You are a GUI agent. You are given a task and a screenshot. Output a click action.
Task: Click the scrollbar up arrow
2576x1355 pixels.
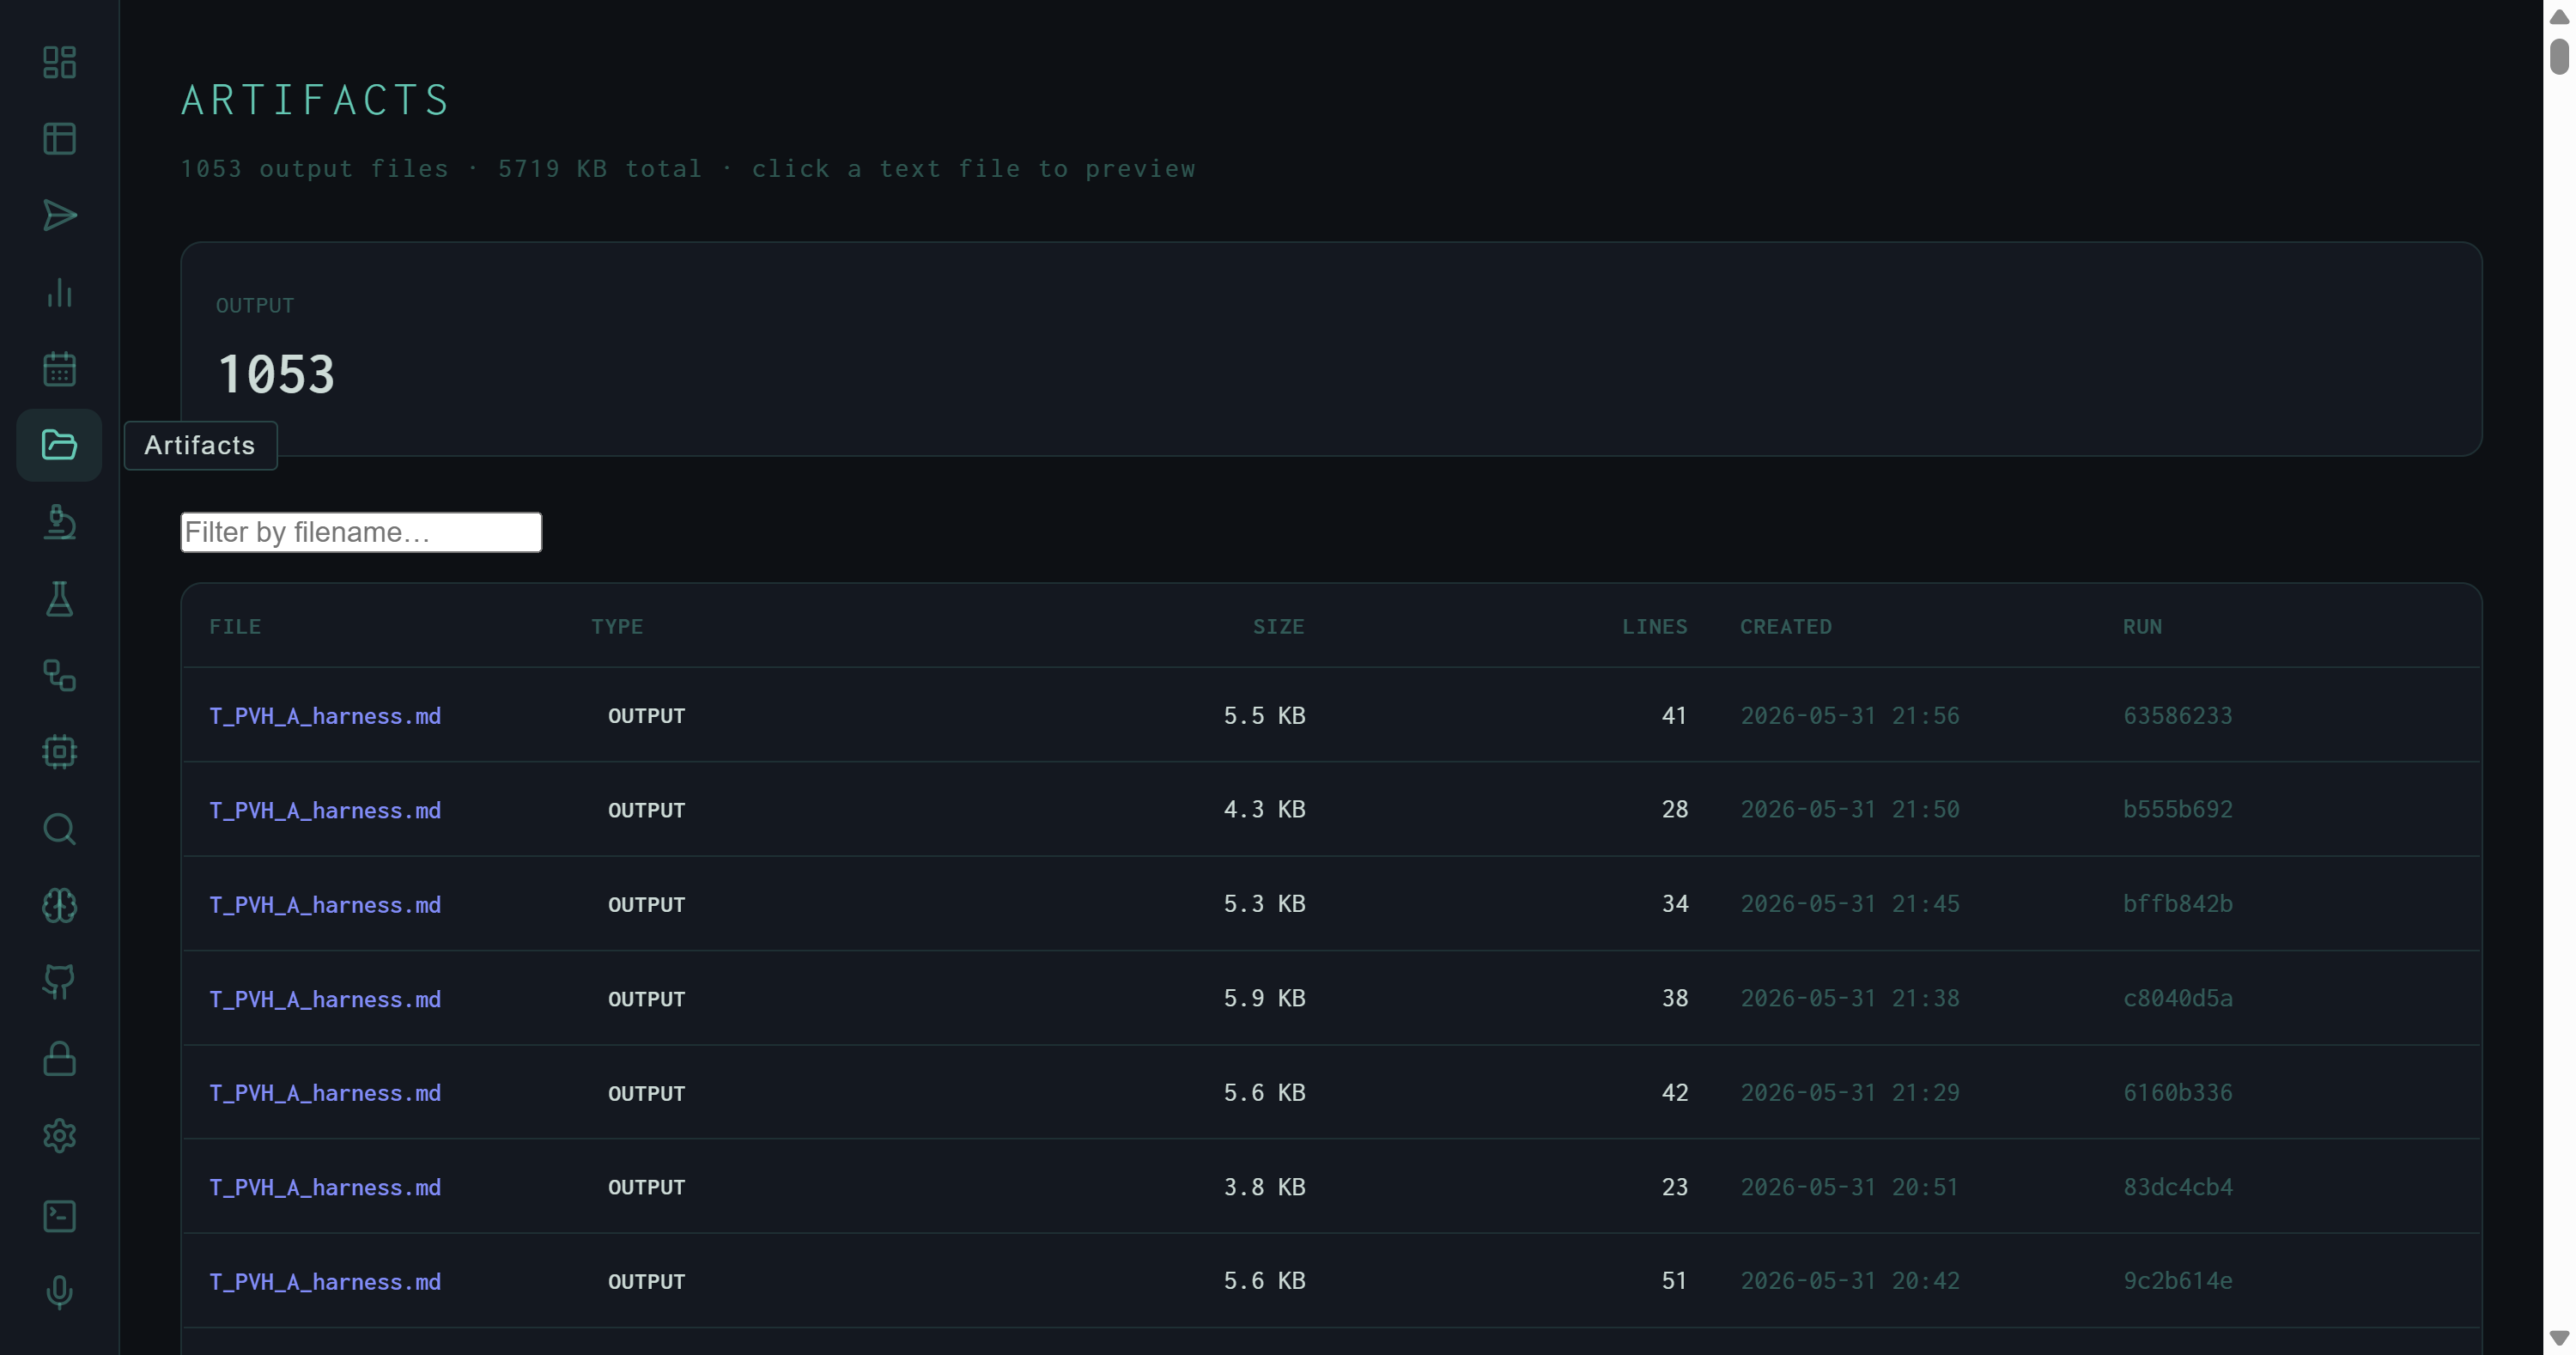pyautogui.click(x=2559, y=17)
